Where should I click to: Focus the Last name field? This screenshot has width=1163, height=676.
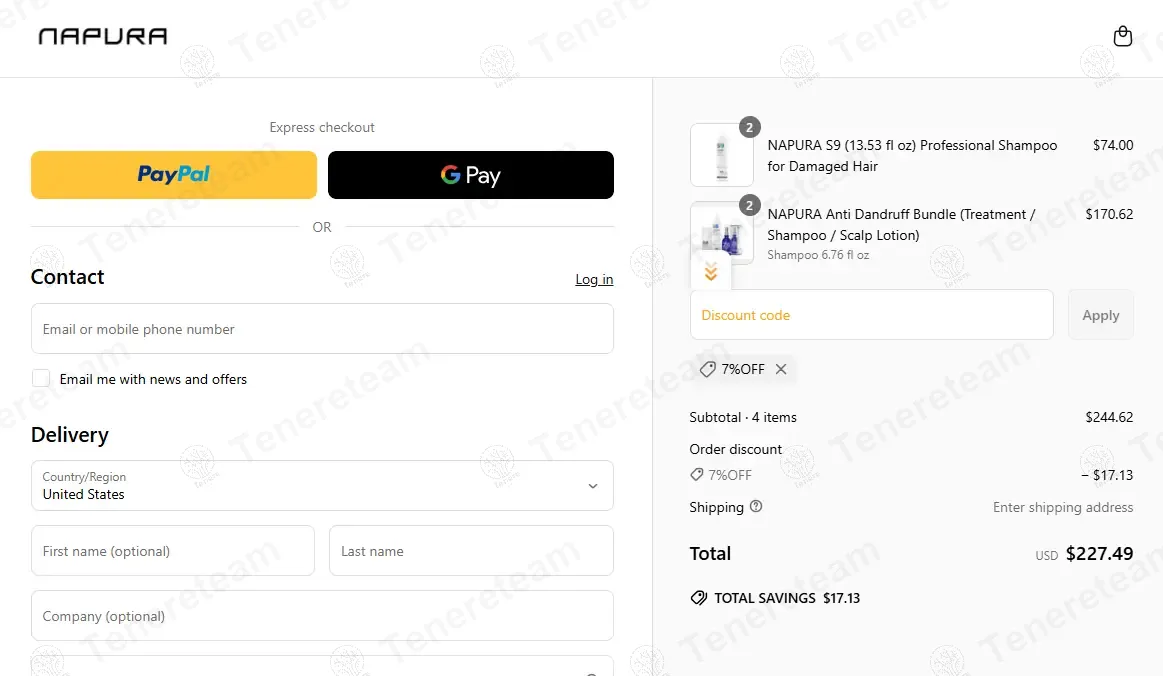(x=471, y=551)
